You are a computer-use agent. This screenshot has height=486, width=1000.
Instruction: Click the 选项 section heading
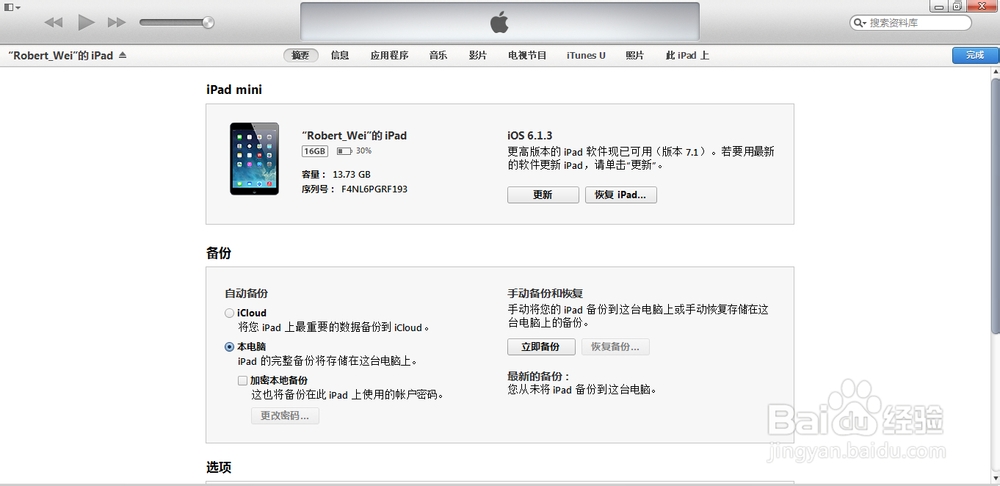219,468
